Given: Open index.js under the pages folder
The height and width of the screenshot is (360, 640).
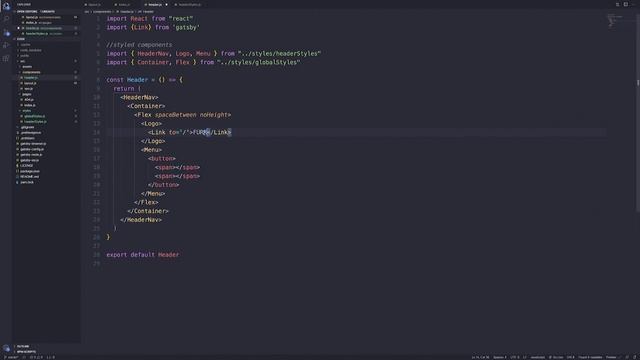Looking at the screenshot, I should coord(29,105).
